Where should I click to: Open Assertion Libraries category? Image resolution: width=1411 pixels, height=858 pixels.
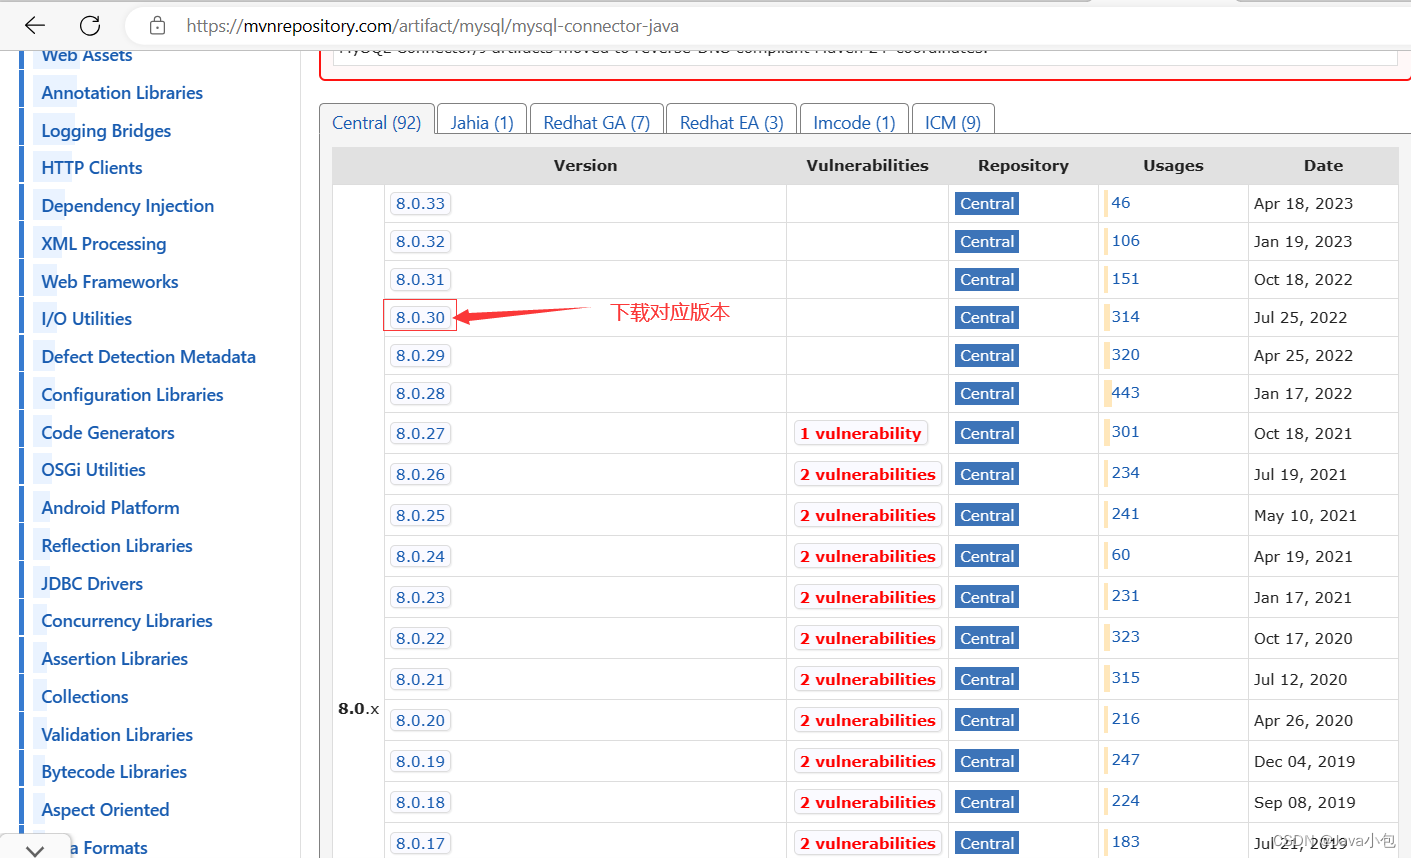(115, 659)
